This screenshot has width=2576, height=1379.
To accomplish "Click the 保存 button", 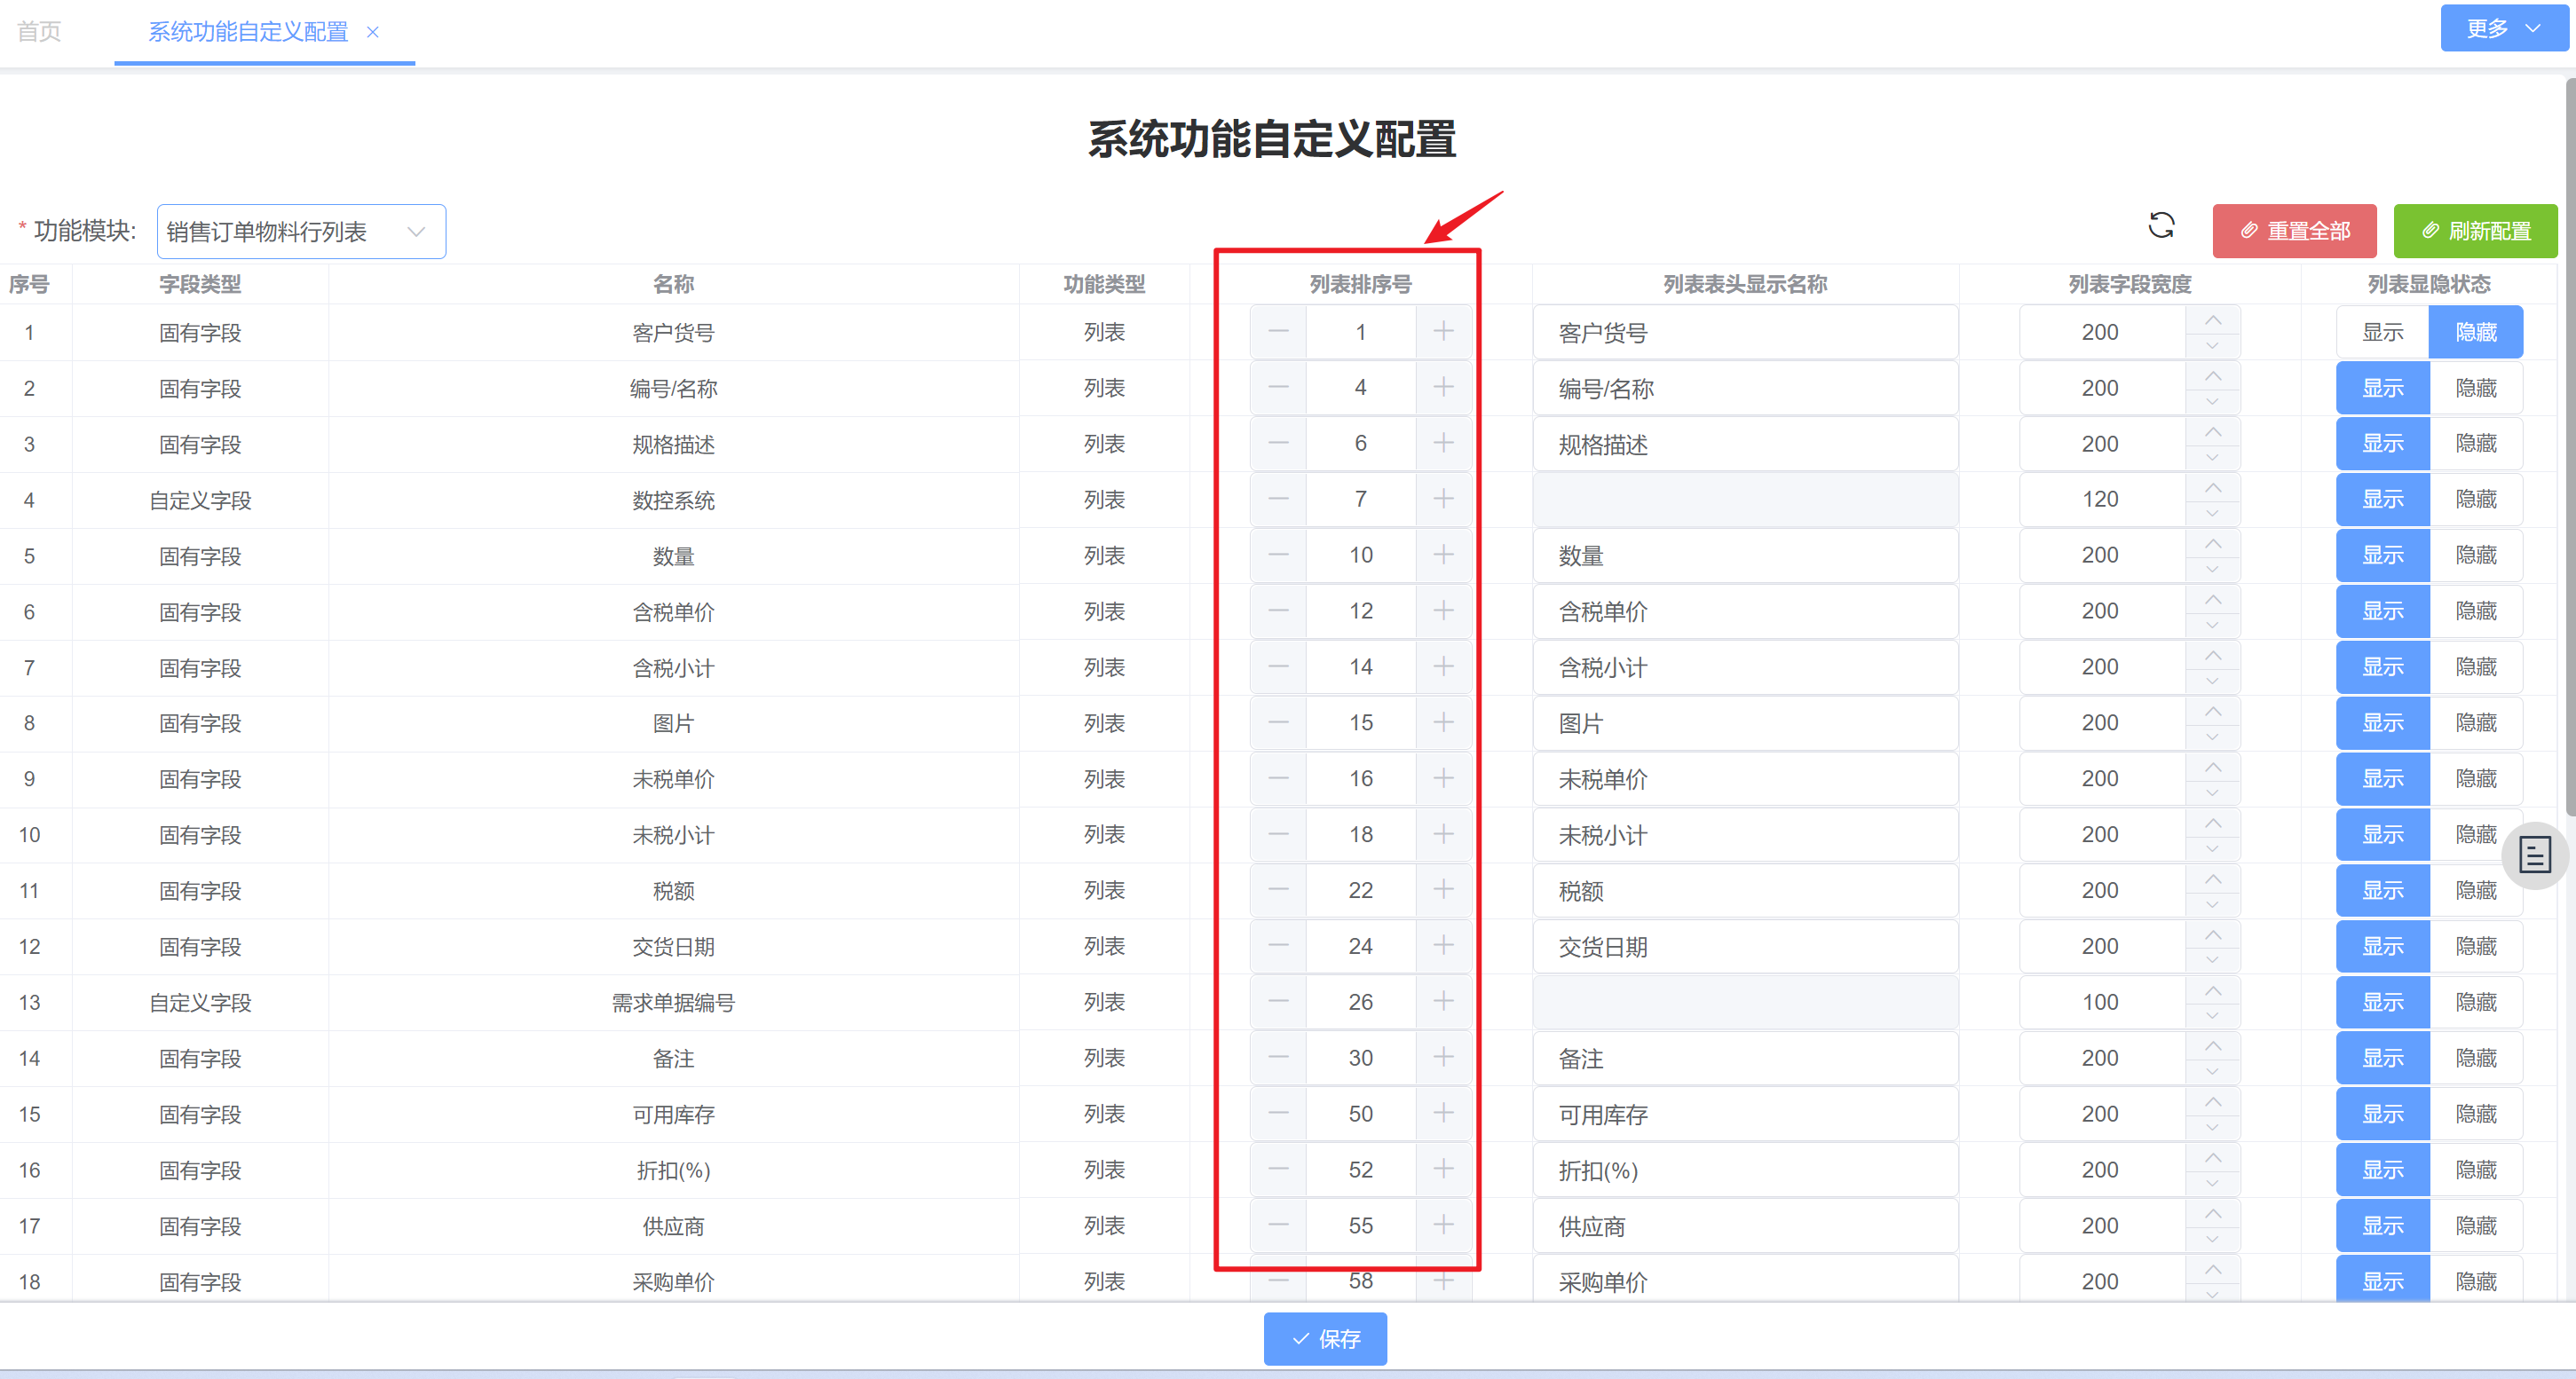I will click(x=1325, y=1339).
